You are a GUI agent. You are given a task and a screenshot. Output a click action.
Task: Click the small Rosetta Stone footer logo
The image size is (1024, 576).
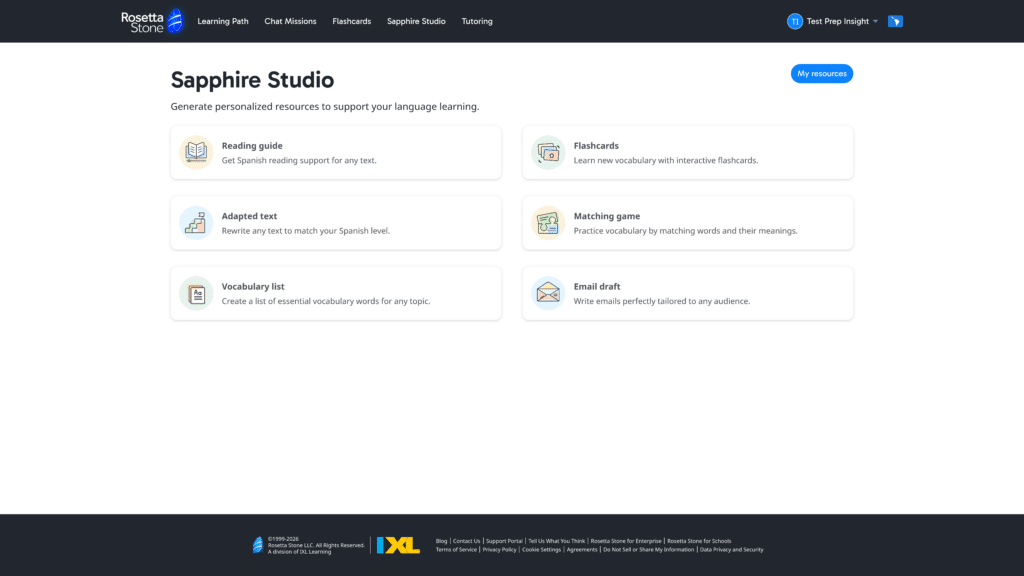pos(258,545)
